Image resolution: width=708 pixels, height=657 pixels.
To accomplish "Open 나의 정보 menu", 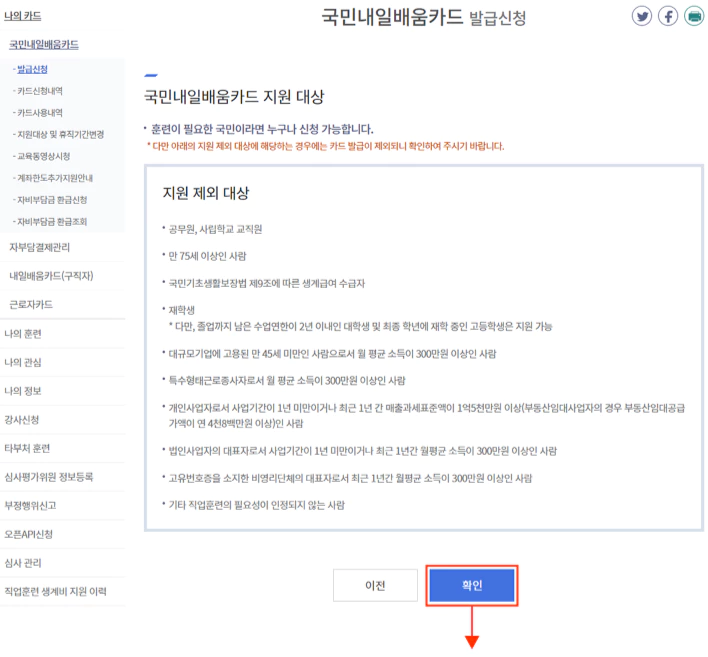I will pos(23,391).
